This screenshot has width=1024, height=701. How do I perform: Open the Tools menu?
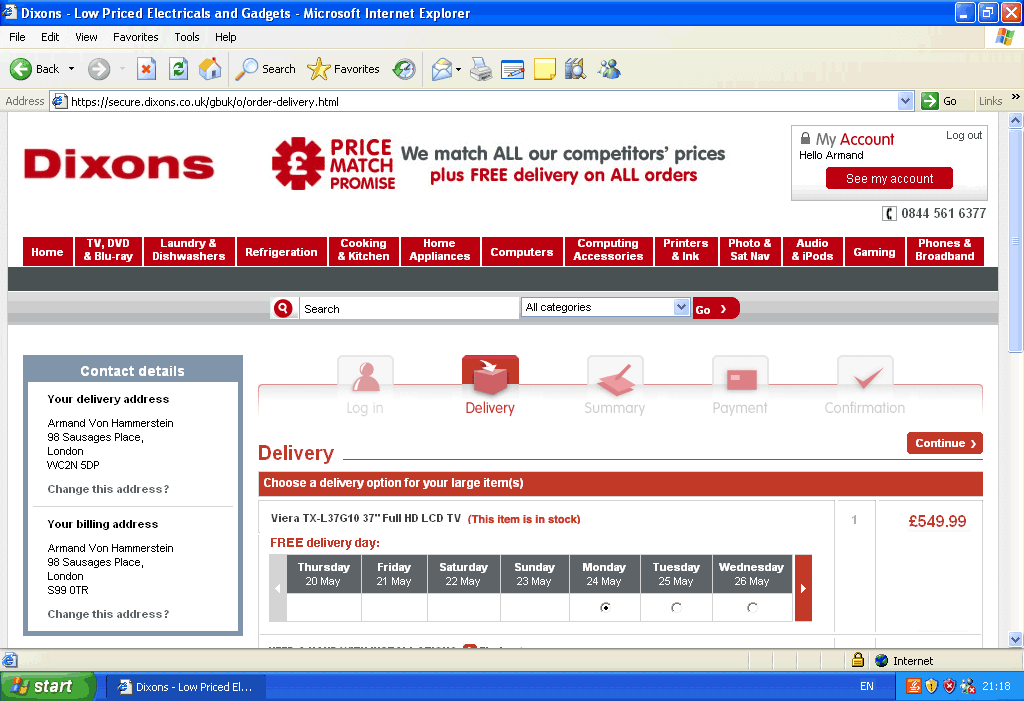[x=187, y=37]
